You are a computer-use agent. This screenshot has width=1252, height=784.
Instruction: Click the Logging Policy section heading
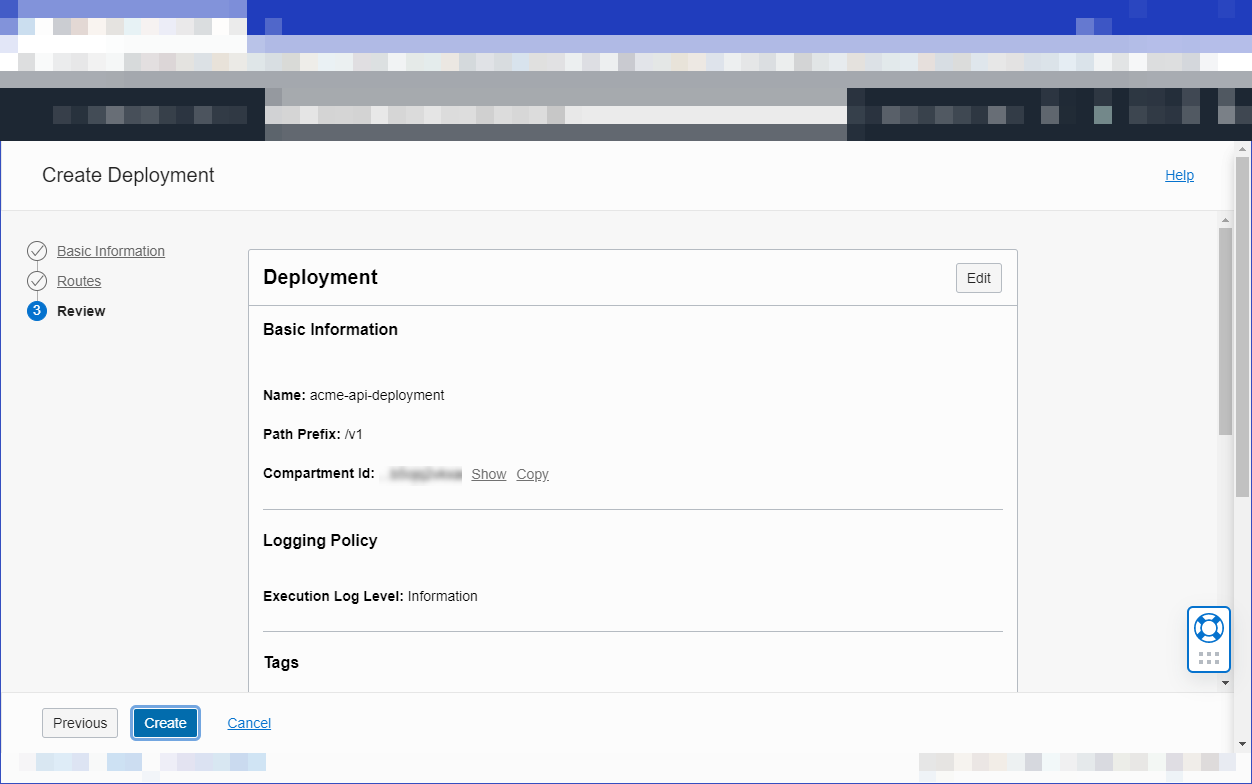[320, 540]
